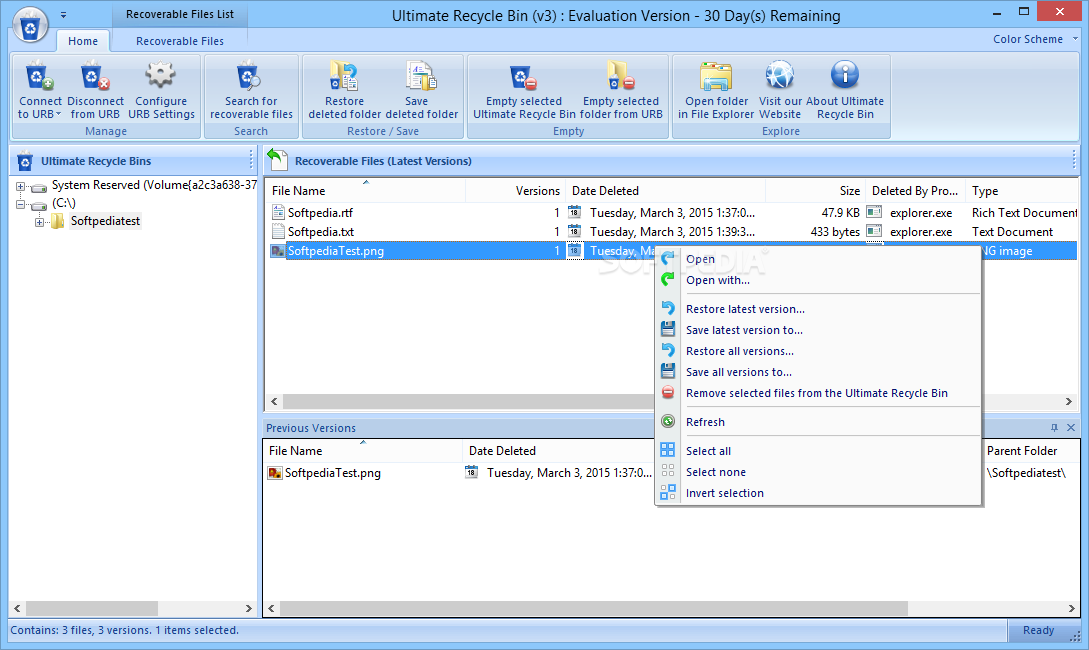Click the pin icon on Previous Versions panel
Viewport: 1089px width, 650px height.
[1054, 428]
